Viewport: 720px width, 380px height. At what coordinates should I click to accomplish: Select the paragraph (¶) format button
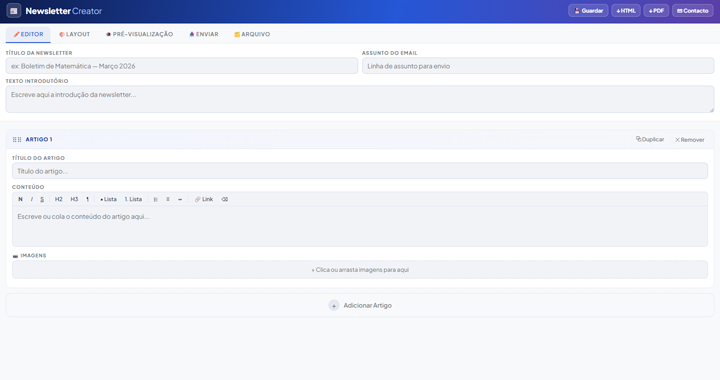pyautogui.click(x=87, y=199)
